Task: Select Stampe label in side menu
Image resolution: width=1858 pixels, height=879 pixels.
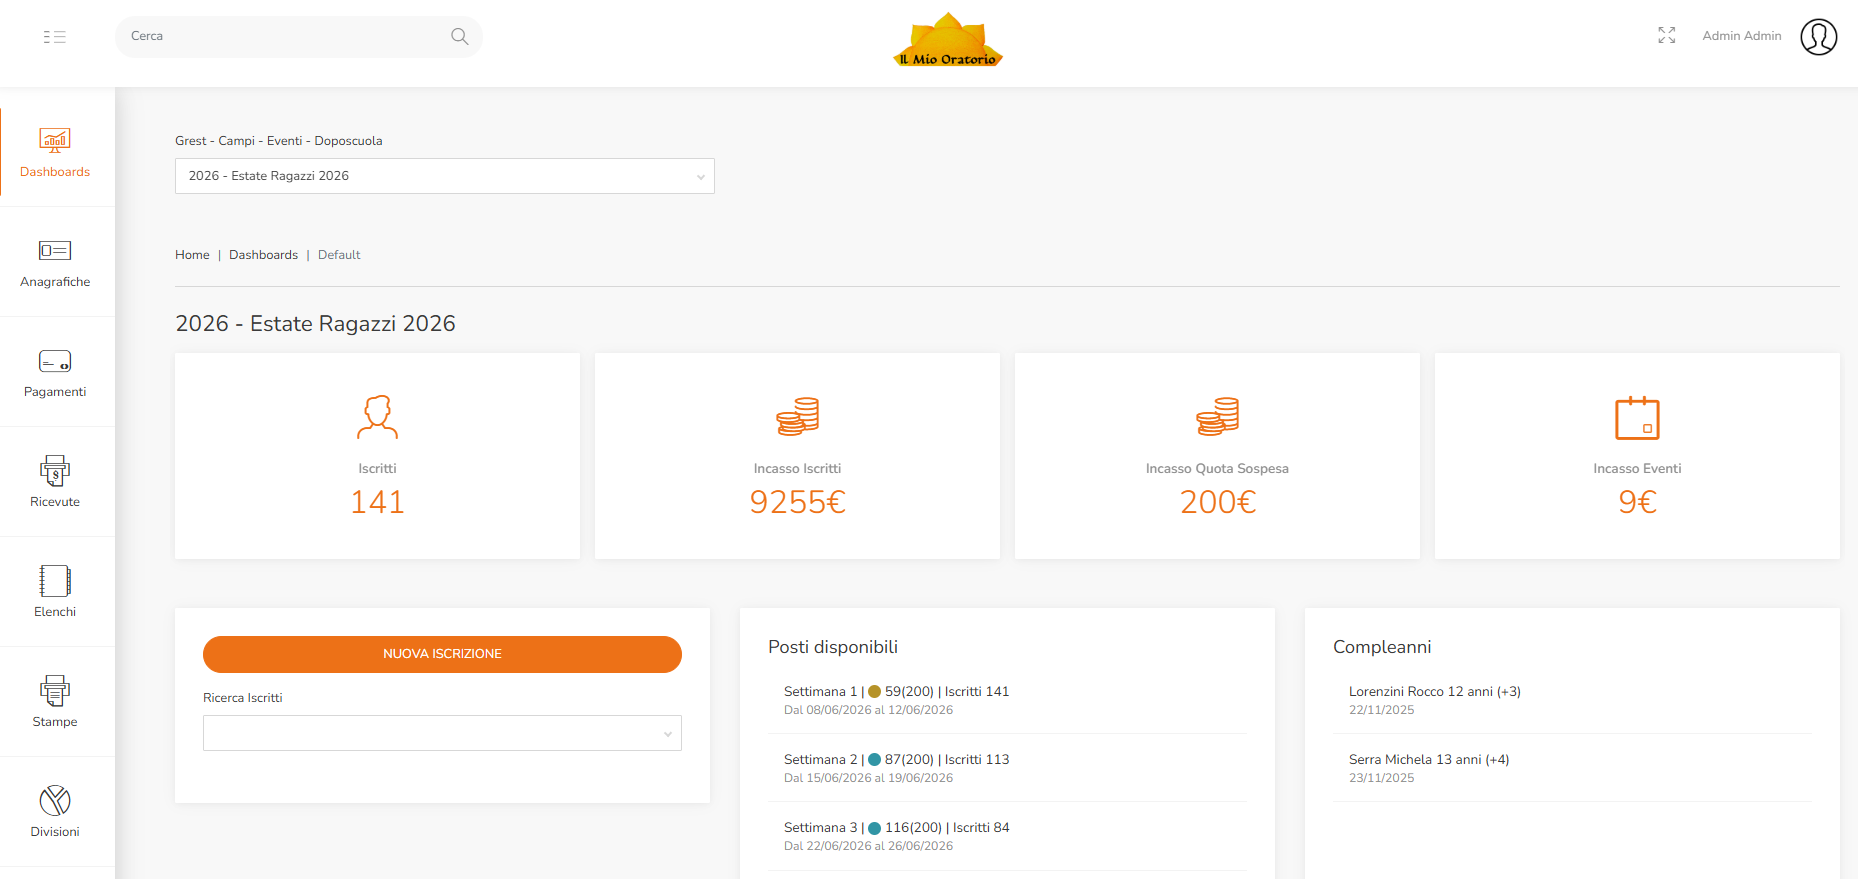Action: pos(55,722)
